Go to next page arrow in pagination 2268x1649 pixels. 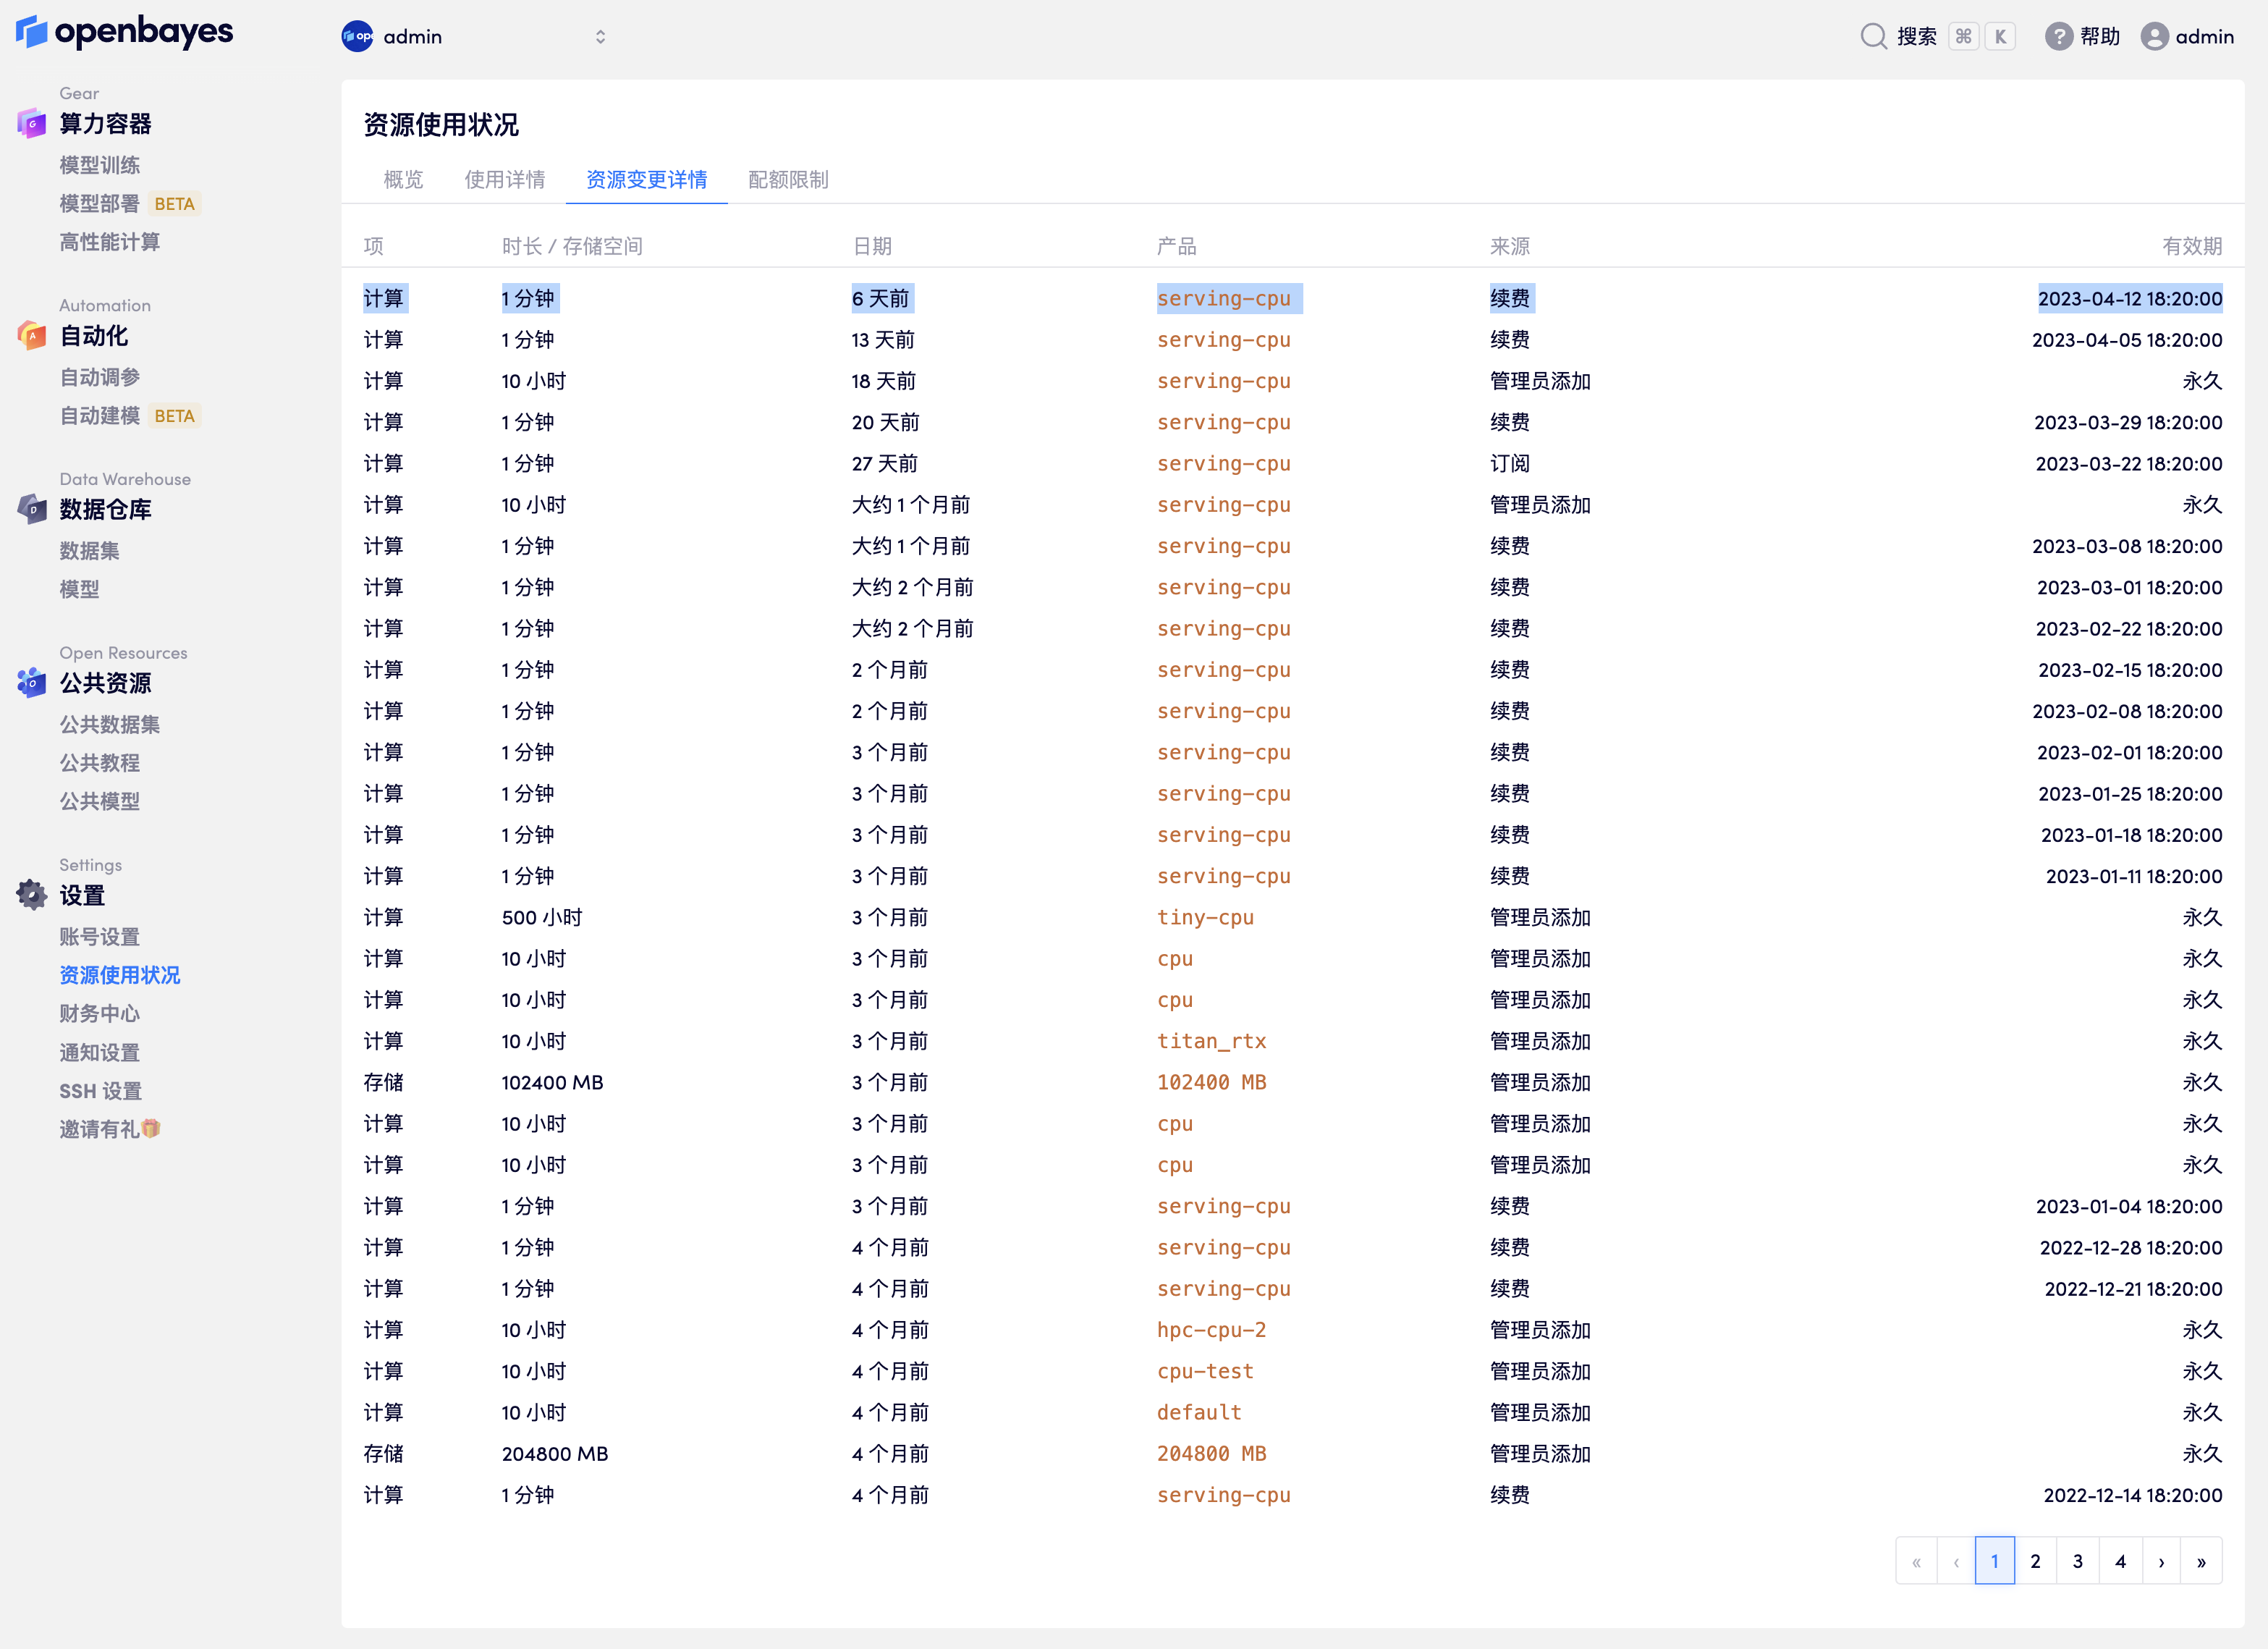click(2161, 1561)
